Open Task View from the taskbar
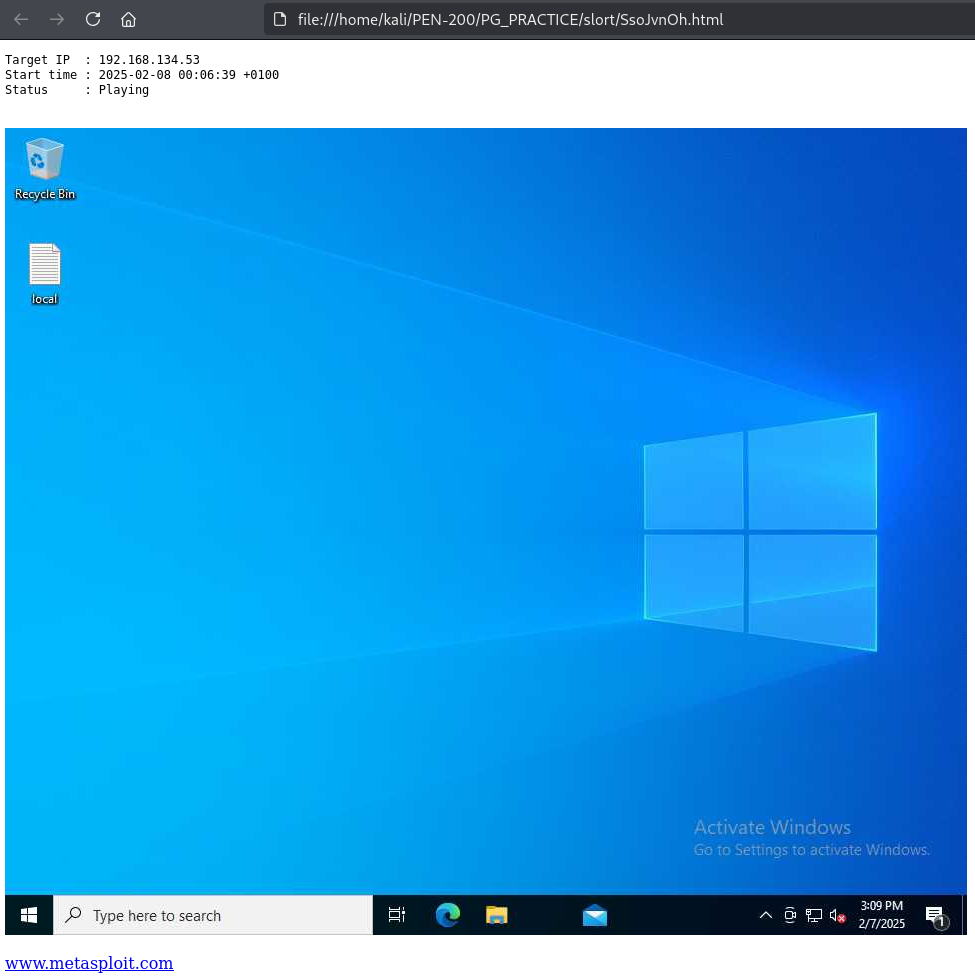975x979 pixels. pyautogui.click(x=396, y=915)
